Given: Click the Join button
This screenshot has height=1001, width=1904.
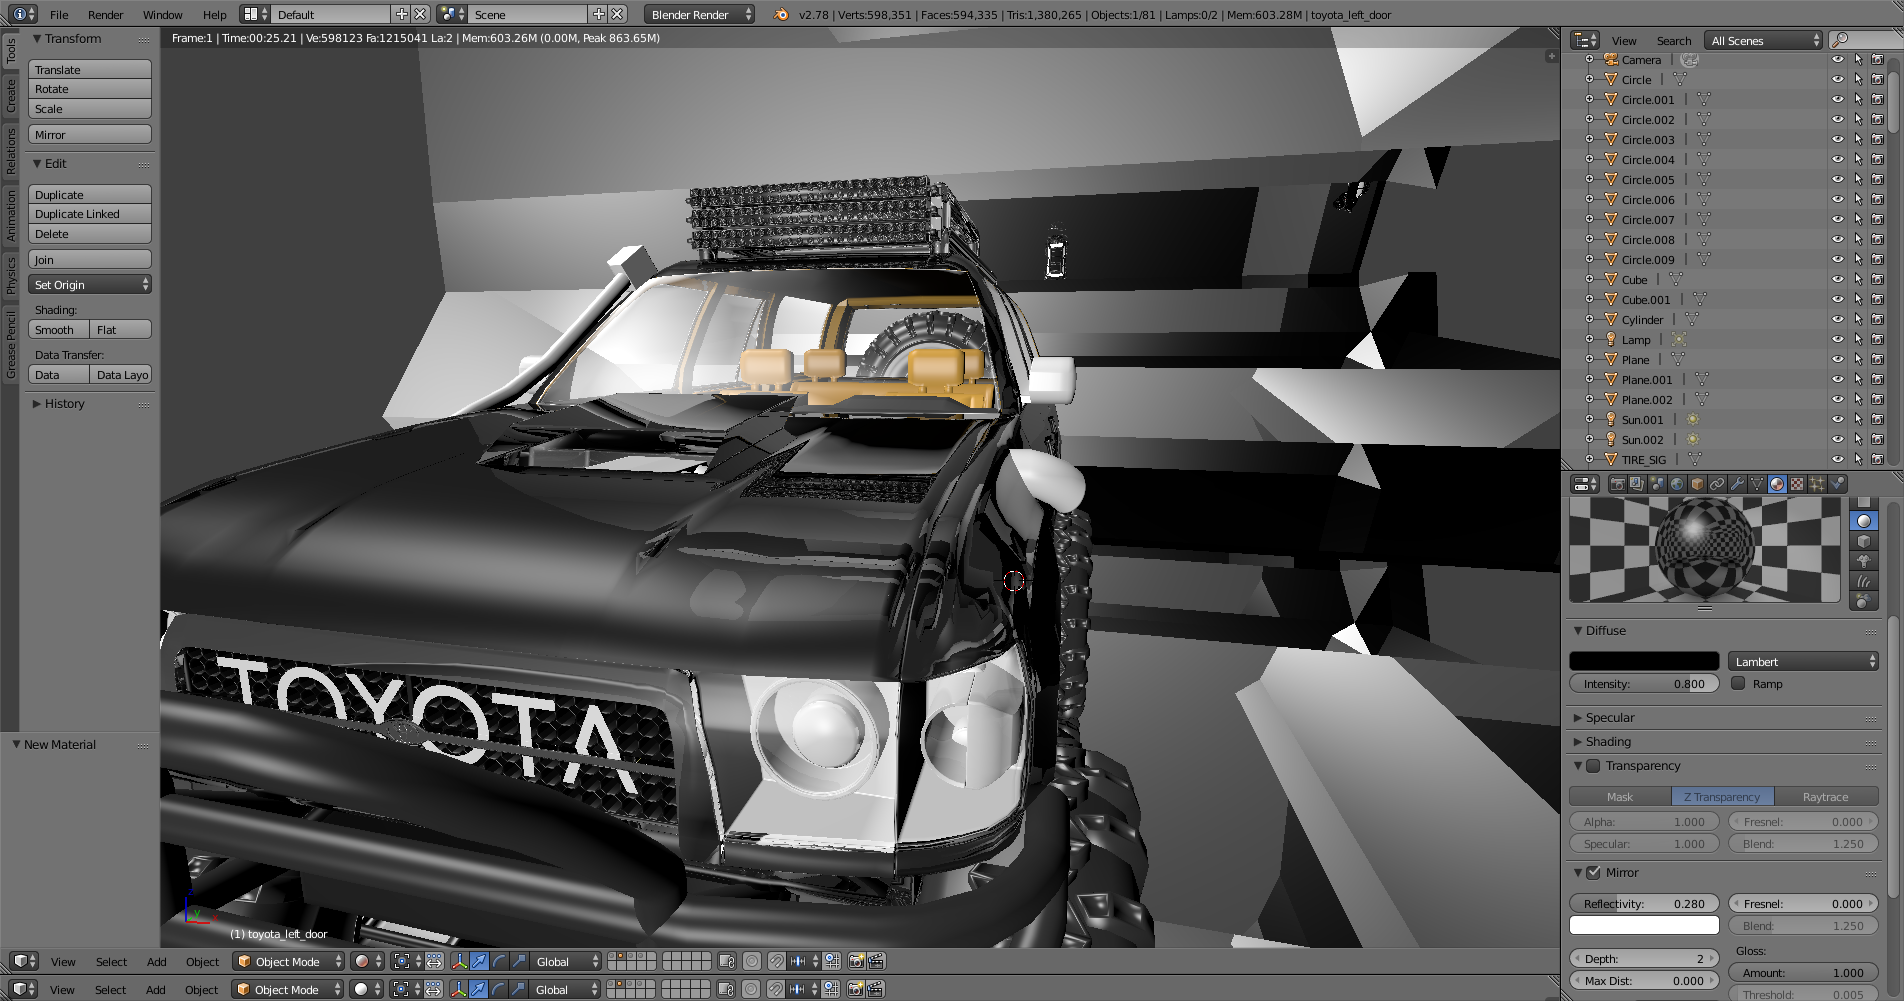Looking at the screenshot, I should click(90, 260).
